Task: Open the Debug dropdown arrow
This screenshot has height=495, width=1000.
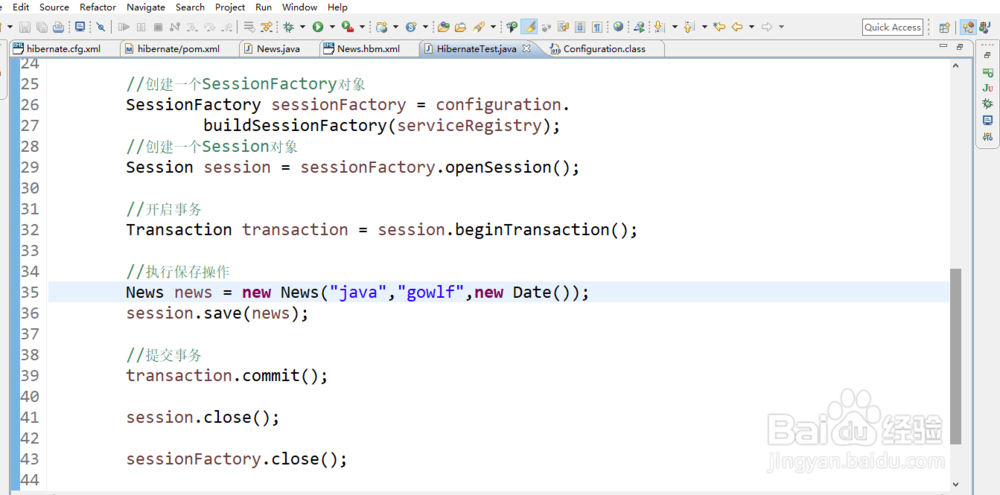Action: 302,27
